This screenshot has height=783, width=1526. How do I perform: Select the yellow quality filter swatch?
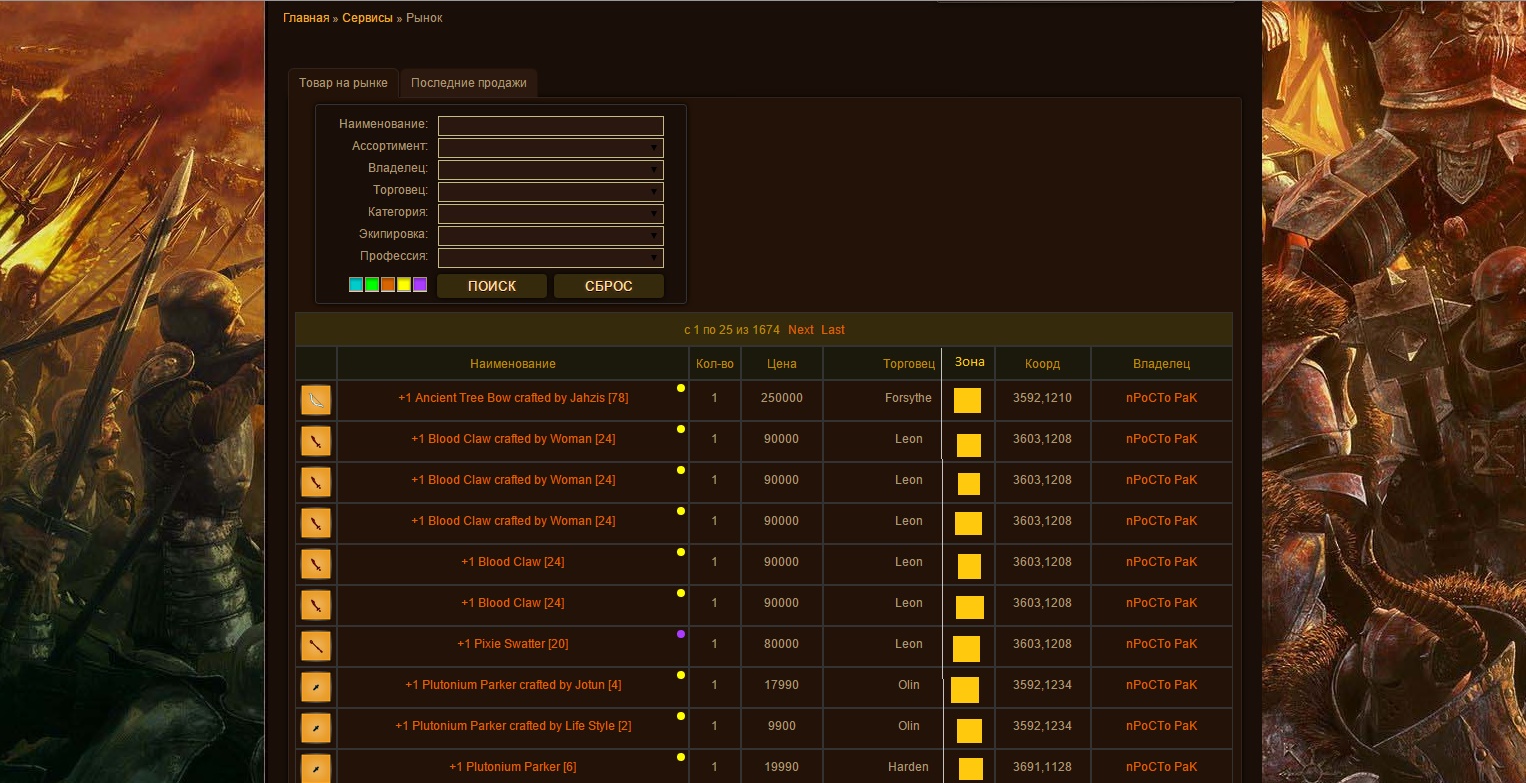pyautogui.click(x=404, y=285)
